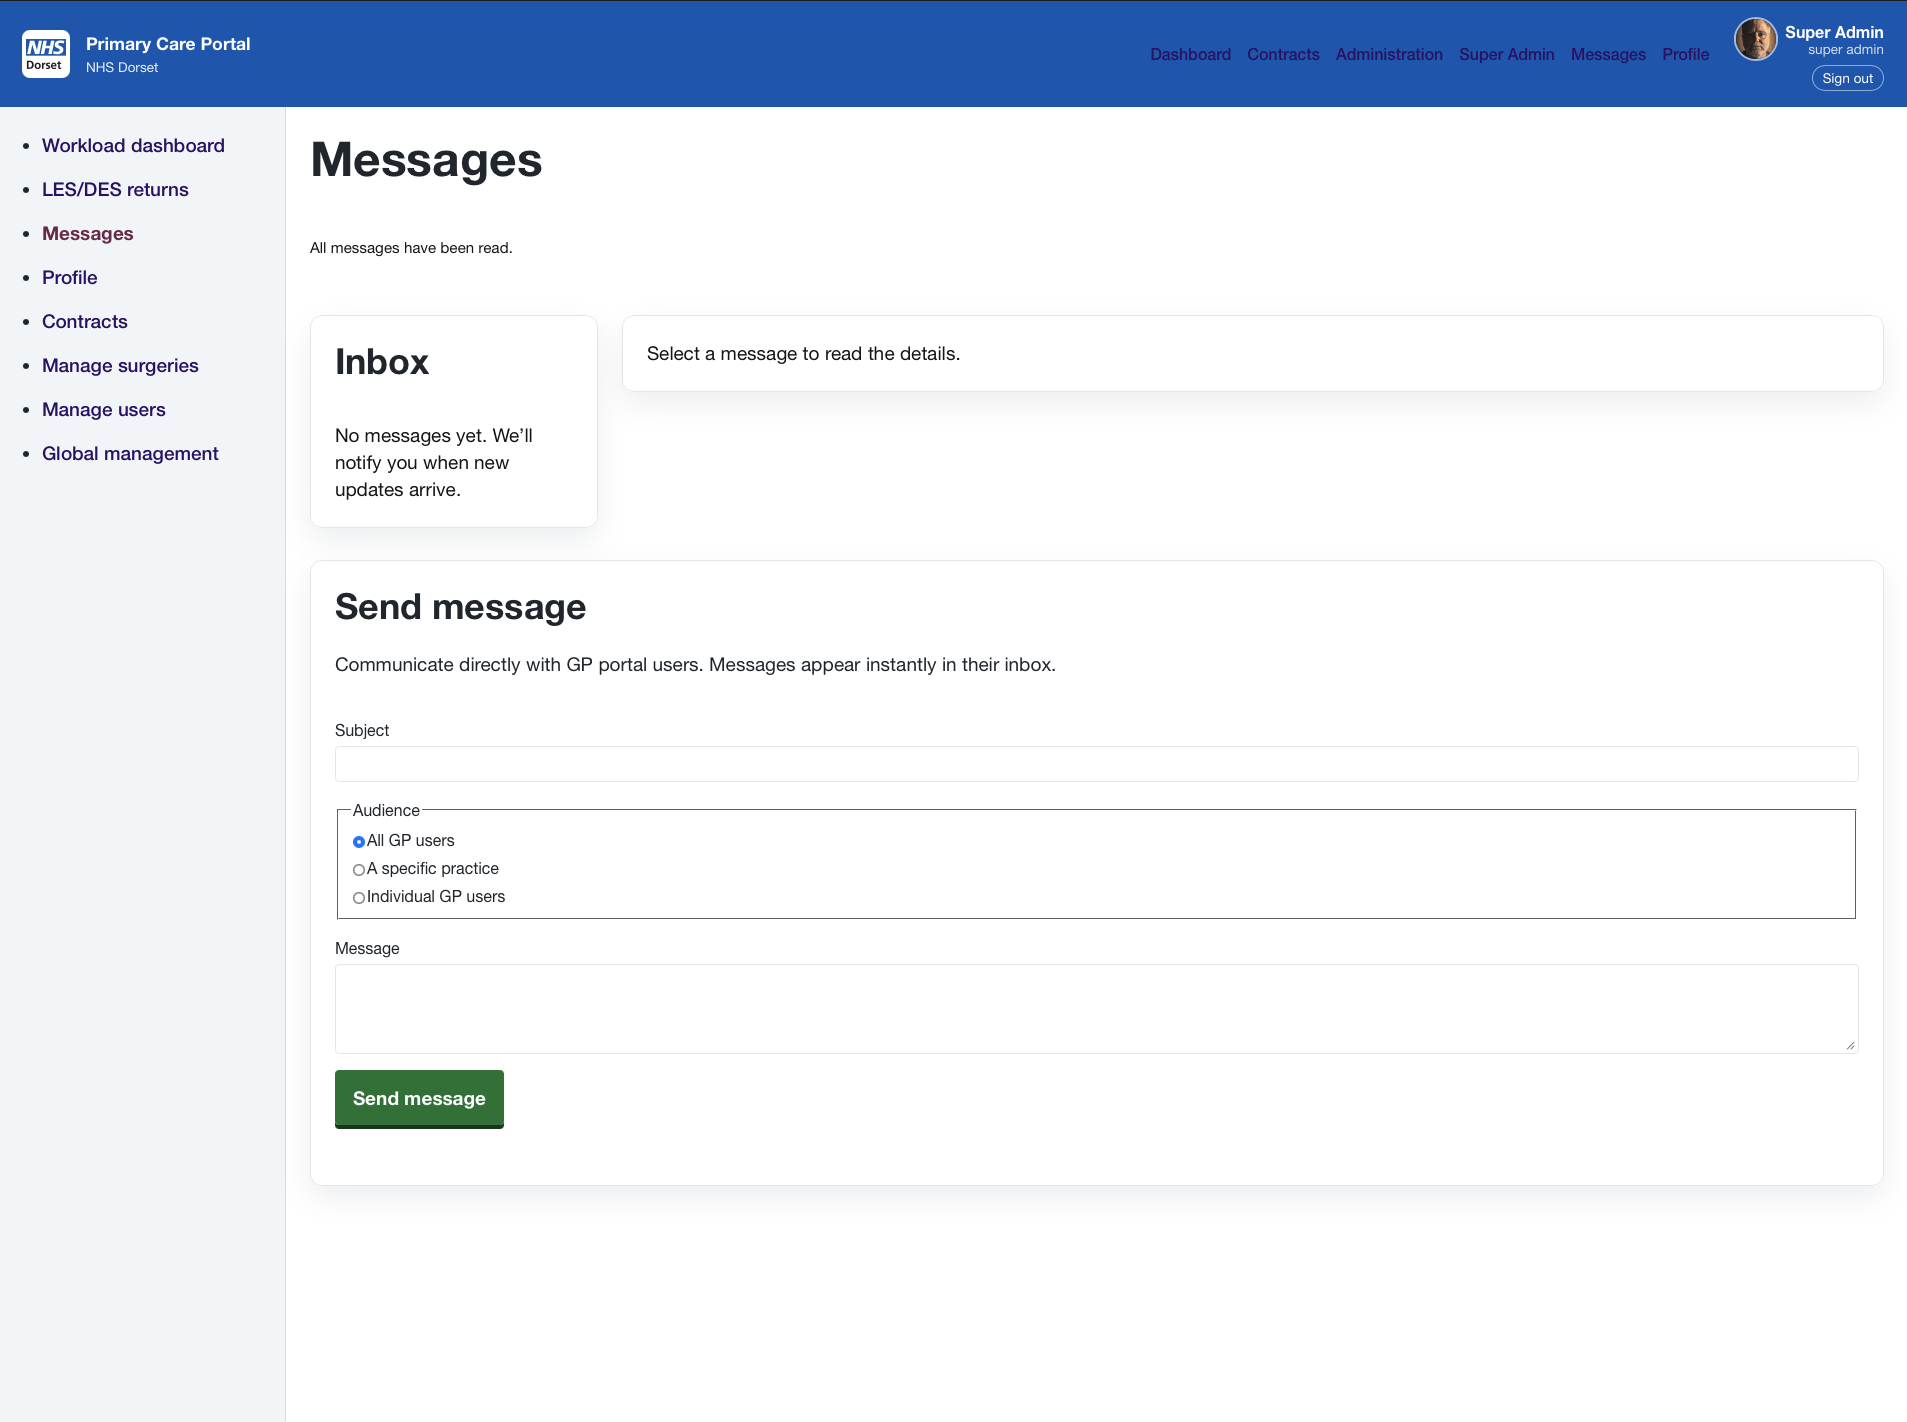Screen dimensions: 1907x1422
Task: Open Messages from the top navigation
Action: (x=1608, y=55)
